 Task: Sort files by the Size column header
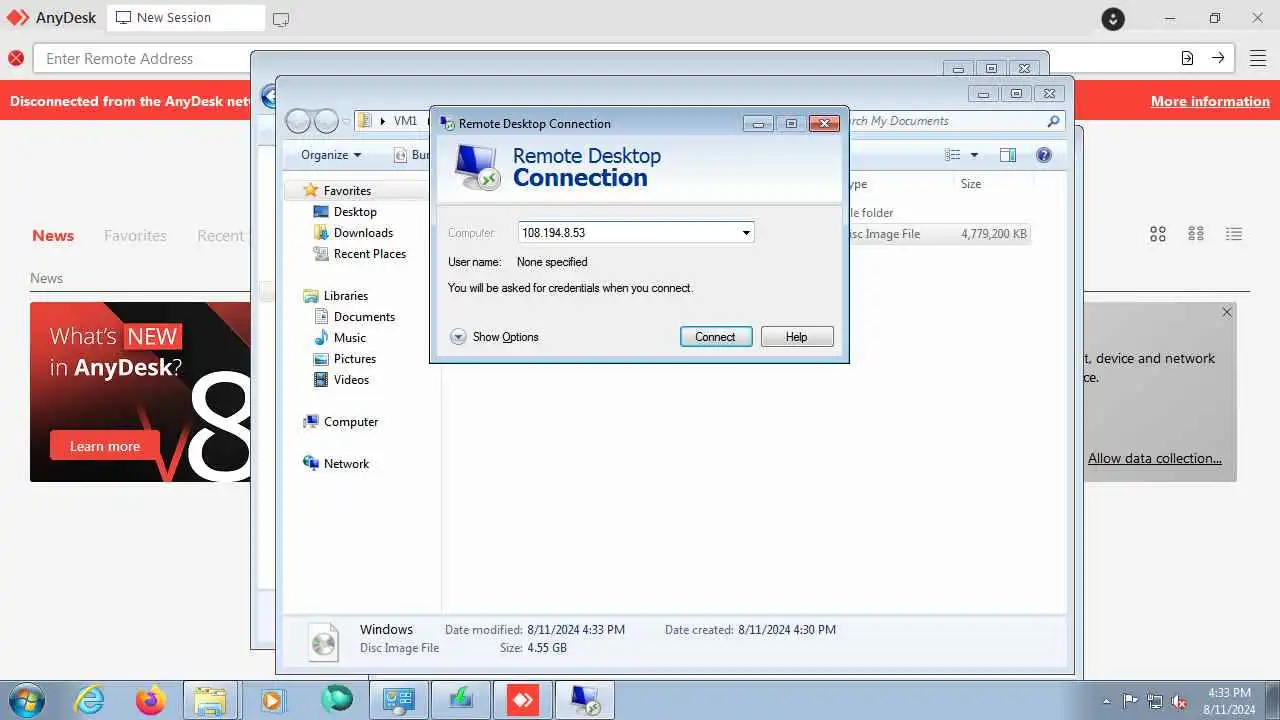(971, 184)
